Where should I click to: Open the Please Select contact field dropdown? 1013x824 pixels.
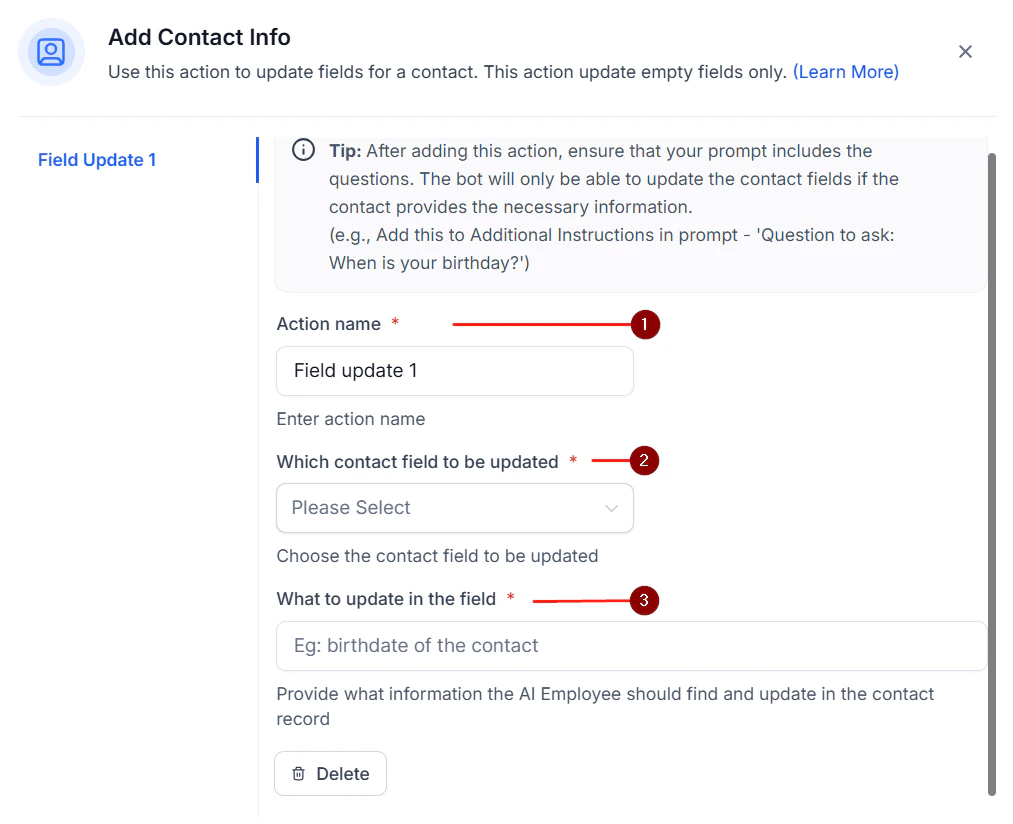click(x=440, y=508)
